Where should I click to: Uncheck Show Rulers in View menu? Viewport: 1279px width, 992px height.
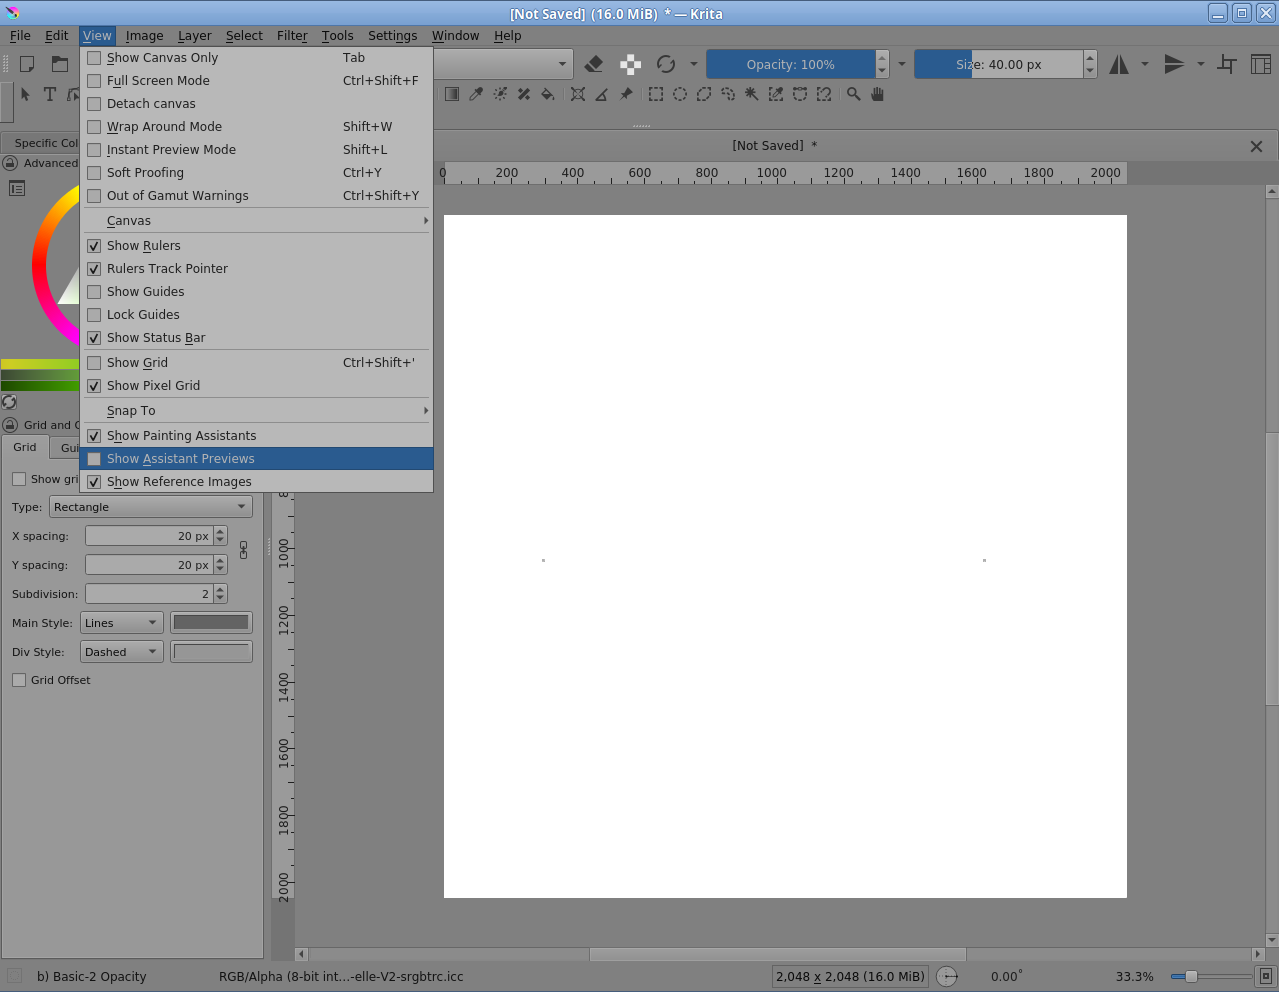[144, 246]
